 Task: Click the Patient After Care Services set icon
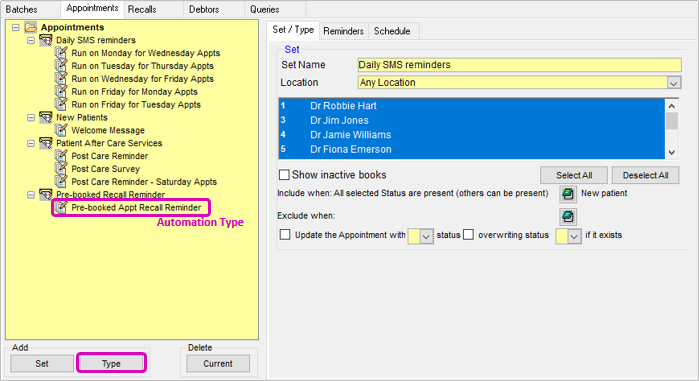point(45,143)
